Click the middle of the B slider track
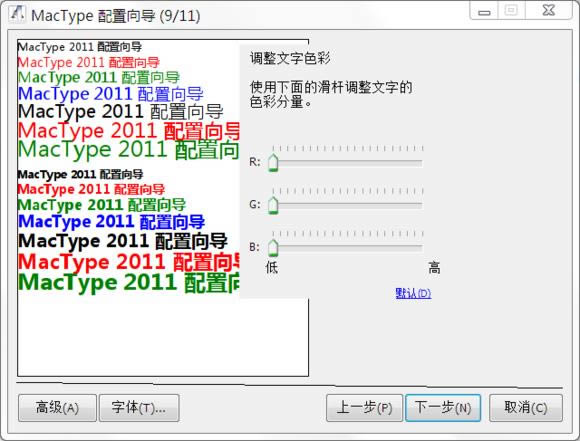Viewport: 580px width, 441px height. click(x=347, y=248)
